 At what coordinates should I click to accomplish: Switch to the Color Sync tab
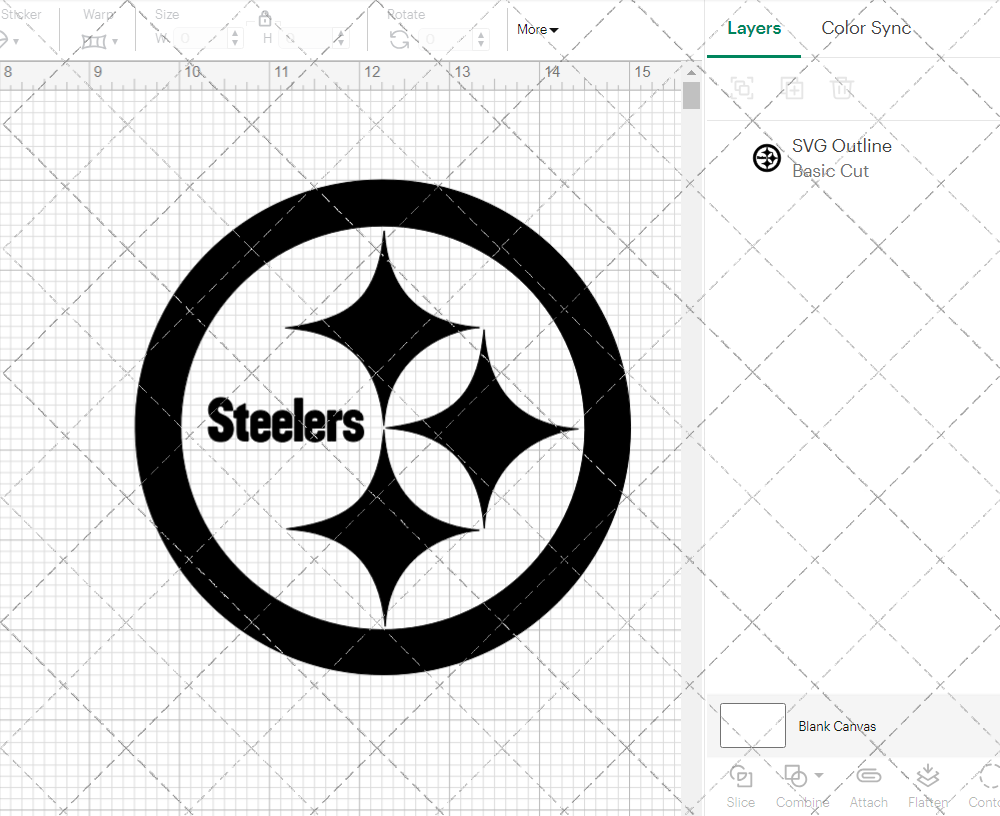[x=866, y=28]
